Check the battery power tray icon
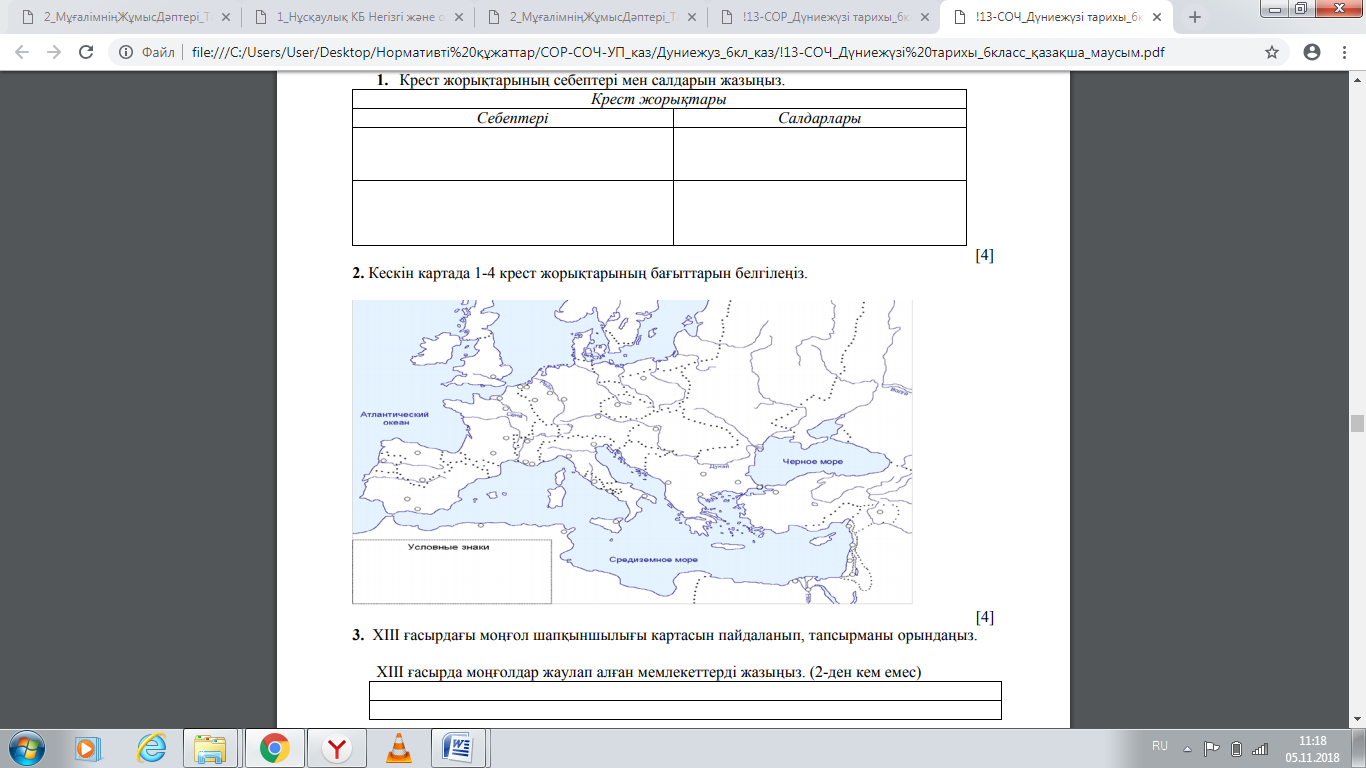The height and width of the screenshot is (768, 1366). pyautogui.click(x=1236, y=748)
